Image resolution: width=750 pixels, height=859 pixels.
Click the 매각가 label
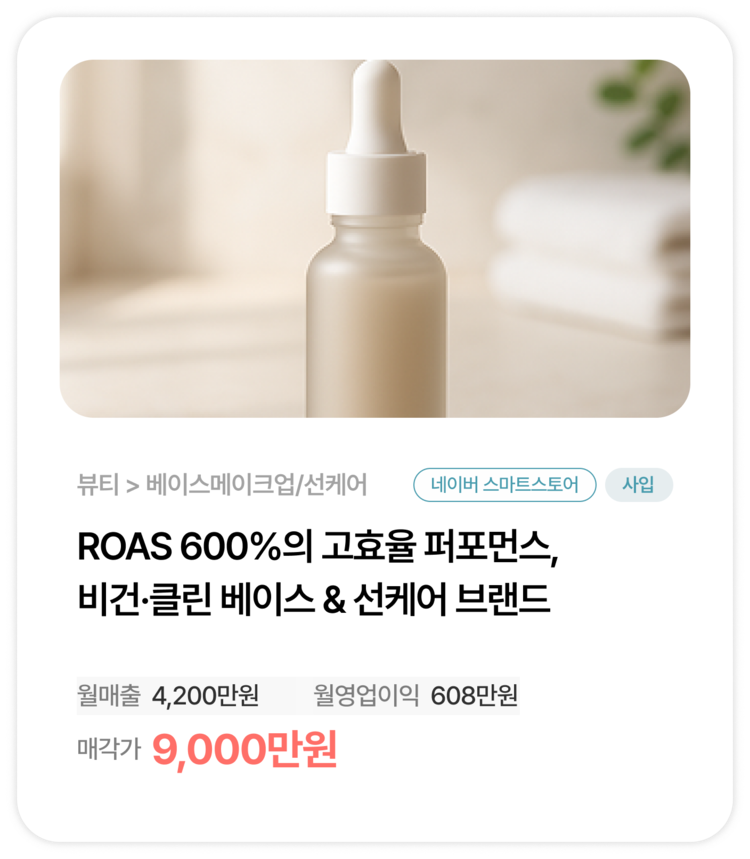[x=108, y=748]
